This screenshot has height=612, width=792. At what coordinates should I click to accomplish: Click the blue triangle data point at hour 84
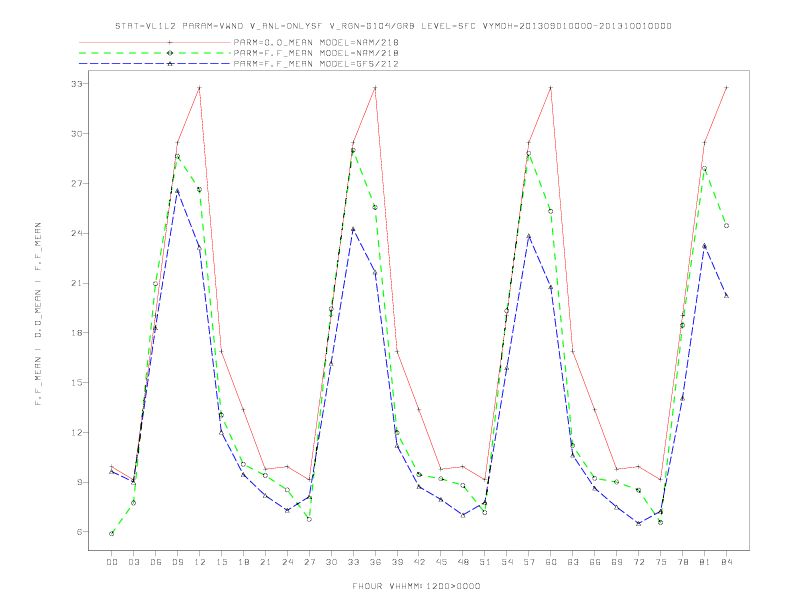726,295
